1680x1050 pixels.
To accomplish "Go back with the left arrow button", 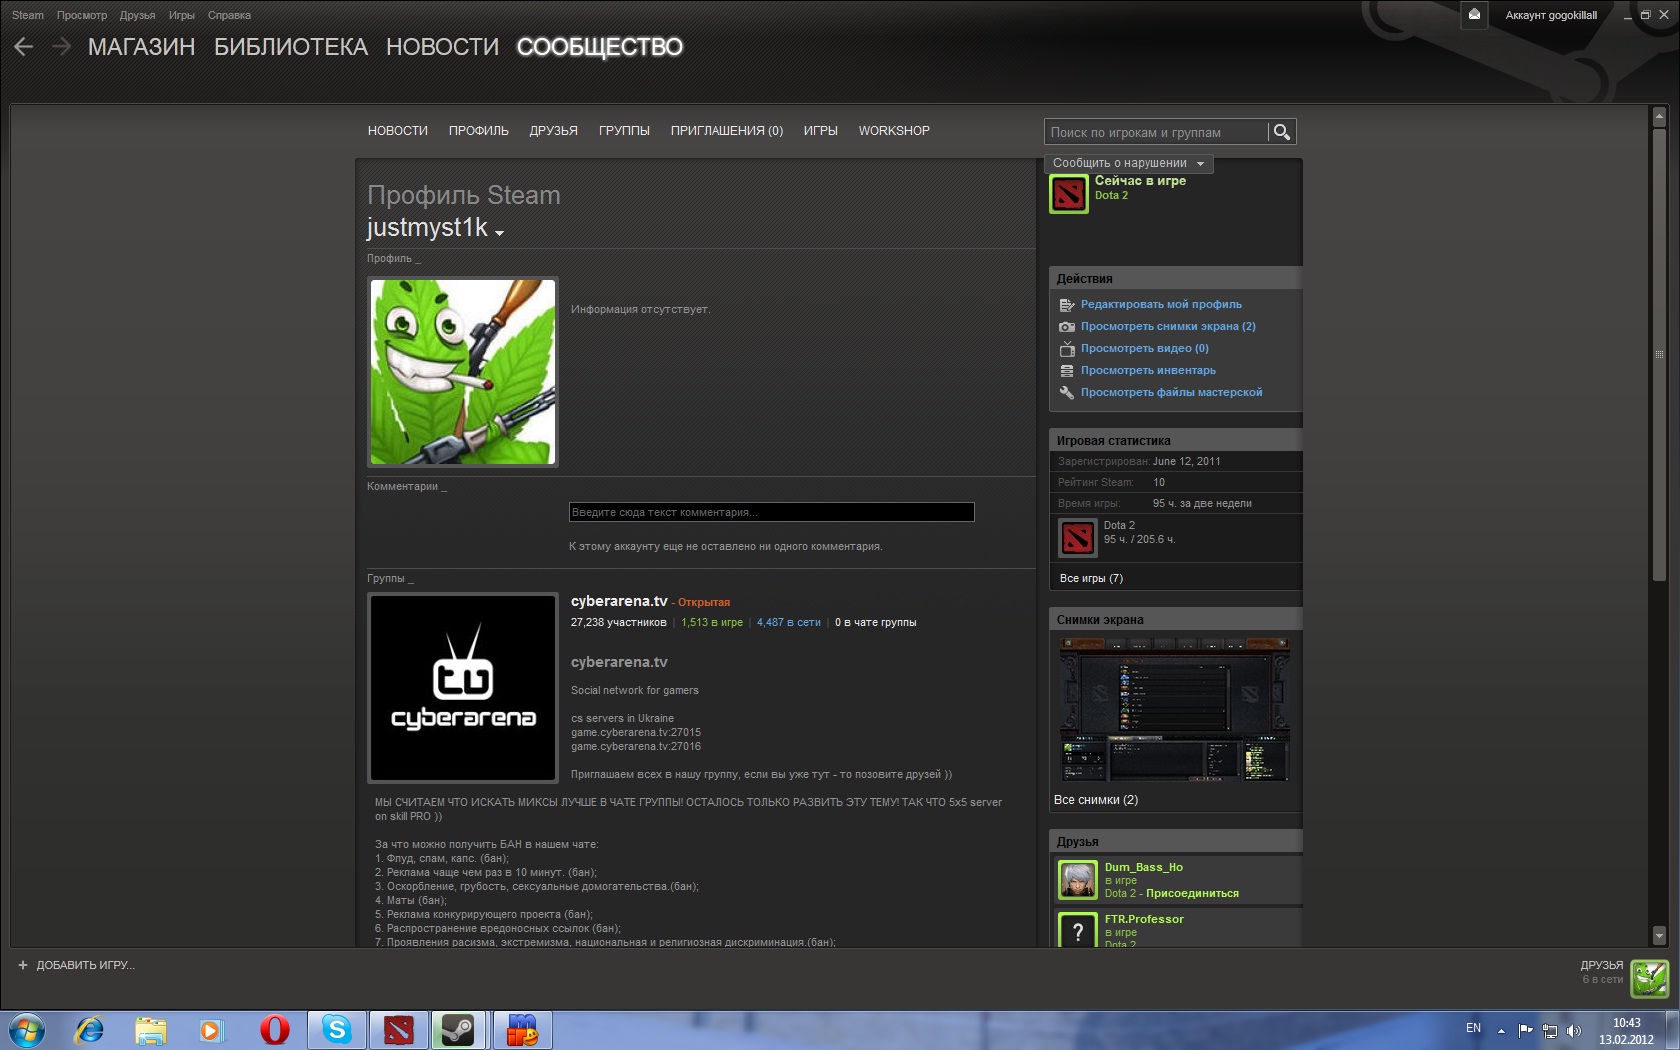I will 24,47.
